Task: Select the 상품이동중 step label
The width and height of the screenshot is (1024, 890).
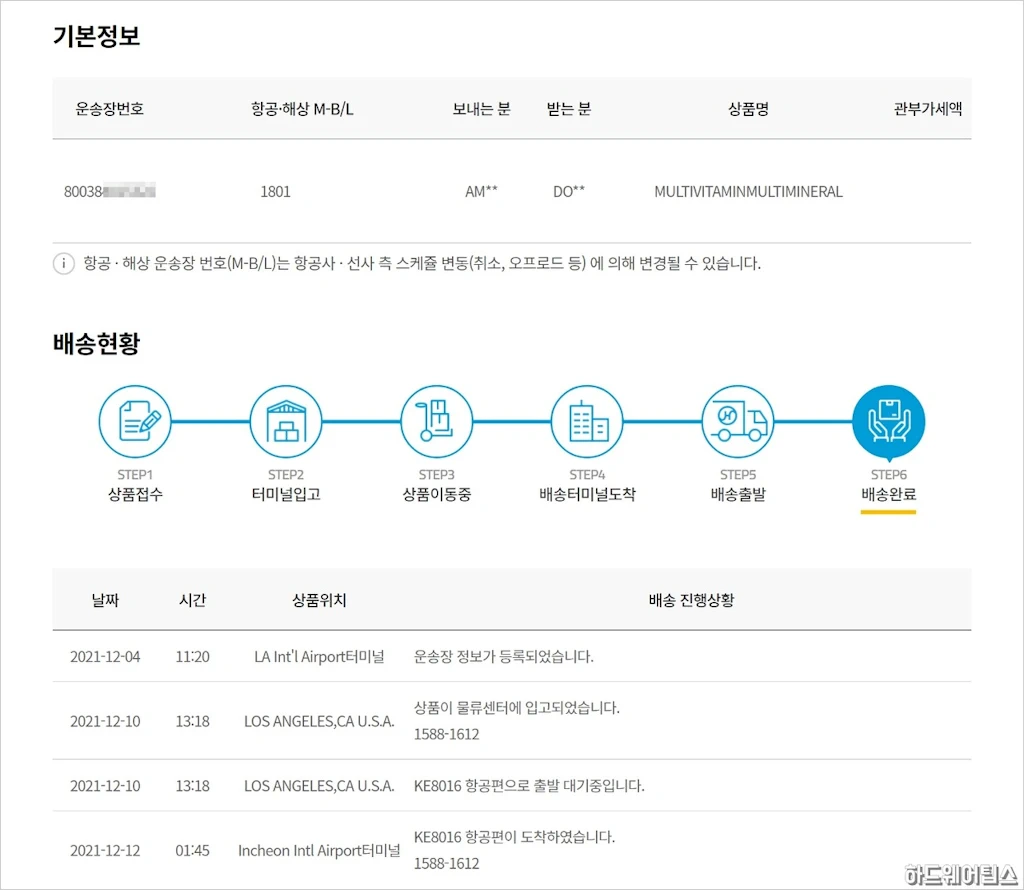Action: pyautogui.click(x=436, y=494)
